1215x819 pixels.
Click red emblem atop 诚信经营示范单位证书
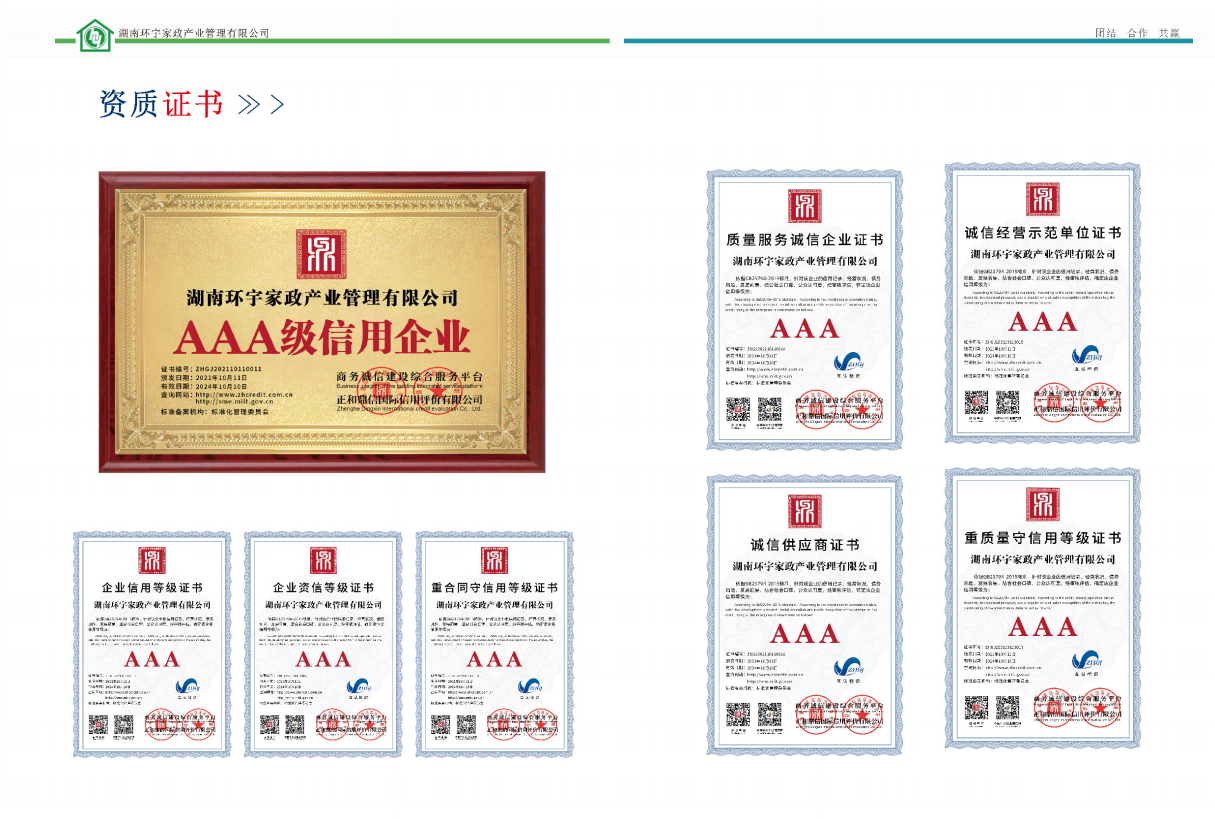(1042, 199)
